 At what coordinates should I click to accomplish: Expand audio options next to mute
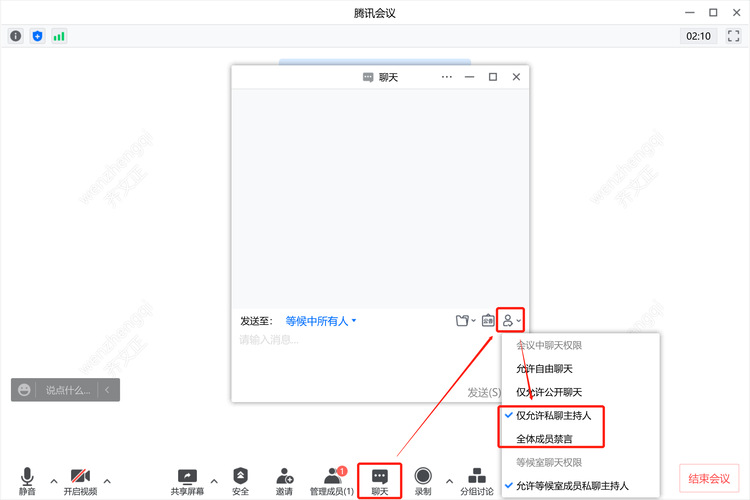pos(54,481)
